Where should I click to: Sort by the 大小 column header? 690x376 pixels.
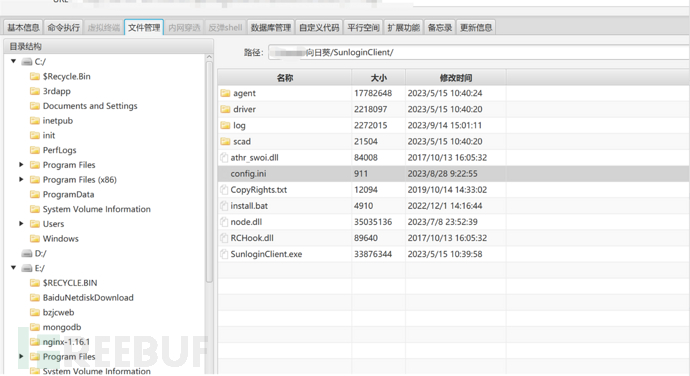coord(378,78)
